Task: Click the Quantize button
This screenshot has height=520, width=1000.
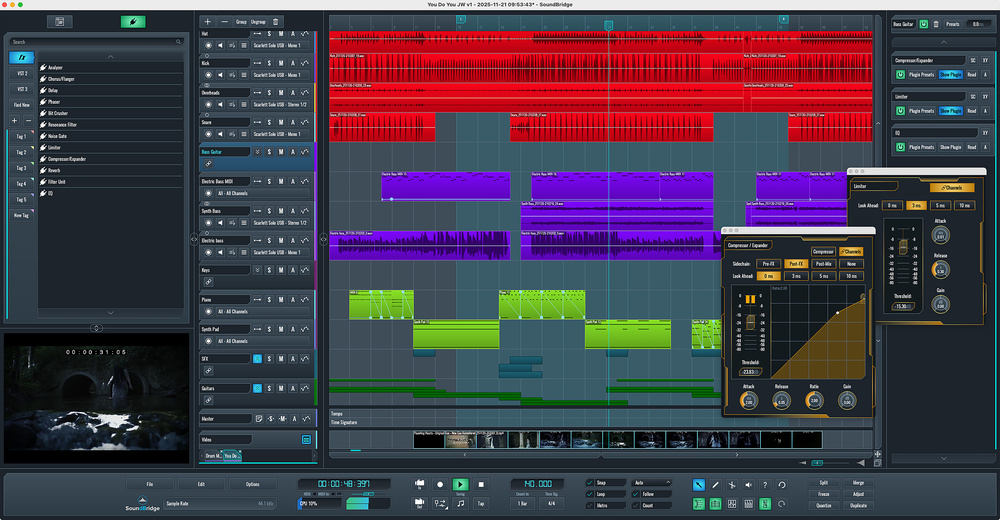Action: point(823,505)
